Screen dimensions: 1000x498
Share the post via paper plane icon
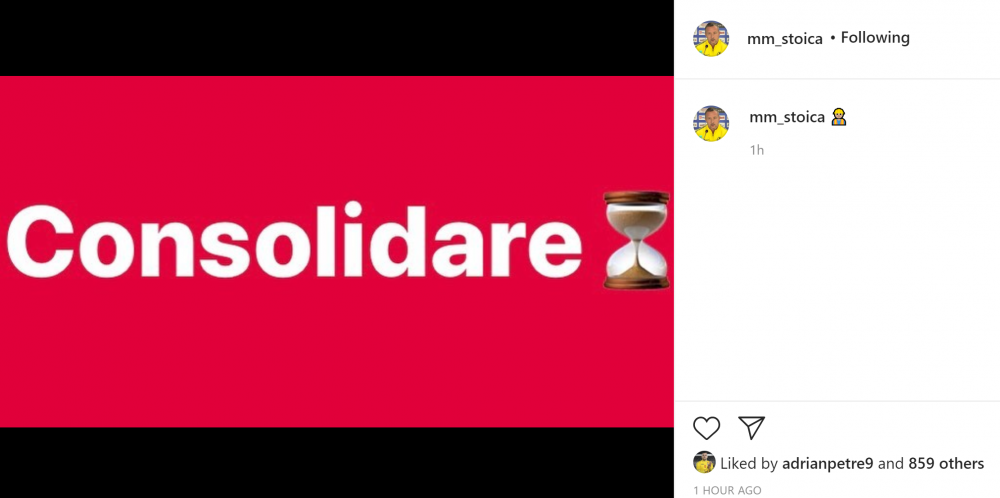751,427
